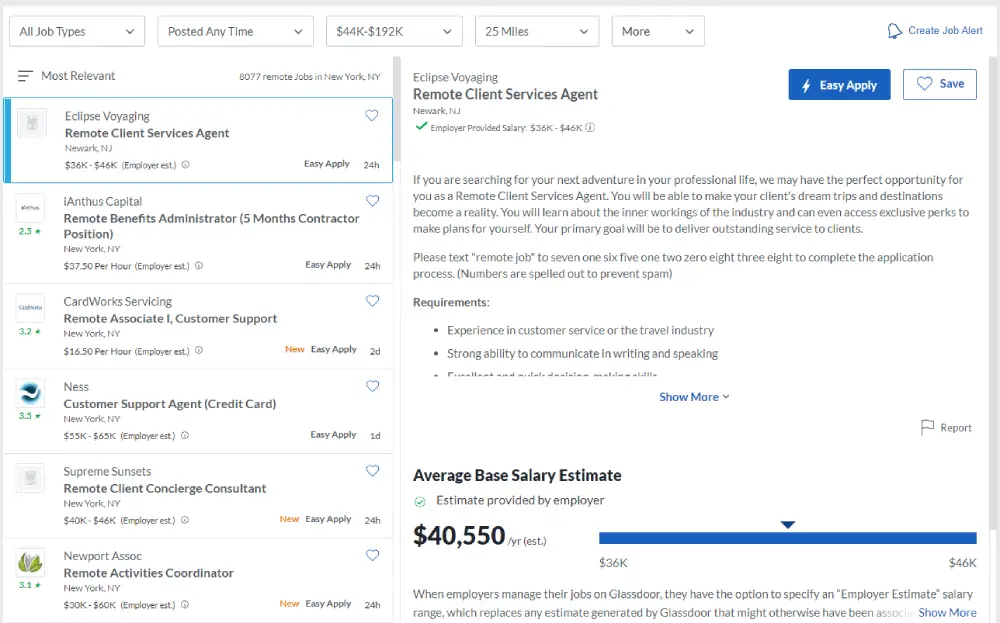Open Remote Client Services Agent listing title
Image resolution: width=1000 pixels, height=623 pixels.
point(147,133)
